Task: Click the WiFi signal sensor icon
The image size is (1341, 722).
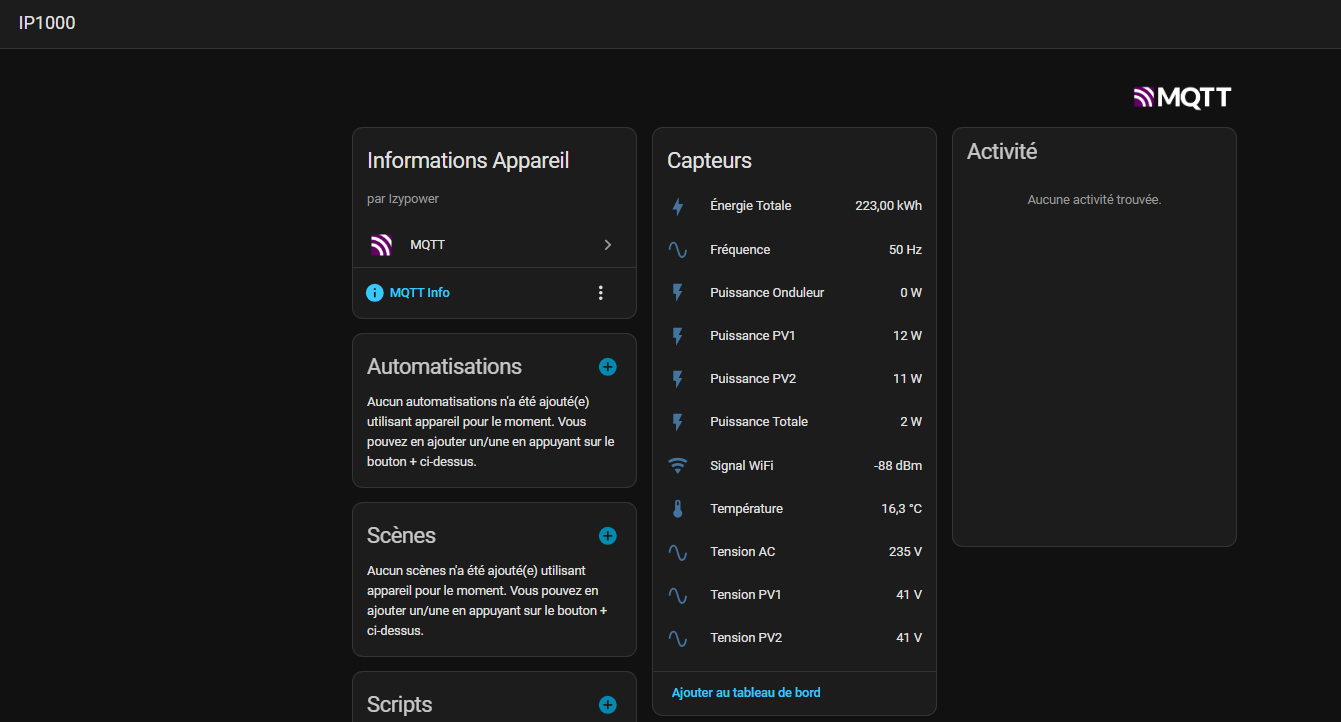Action: tap(678, 466)
